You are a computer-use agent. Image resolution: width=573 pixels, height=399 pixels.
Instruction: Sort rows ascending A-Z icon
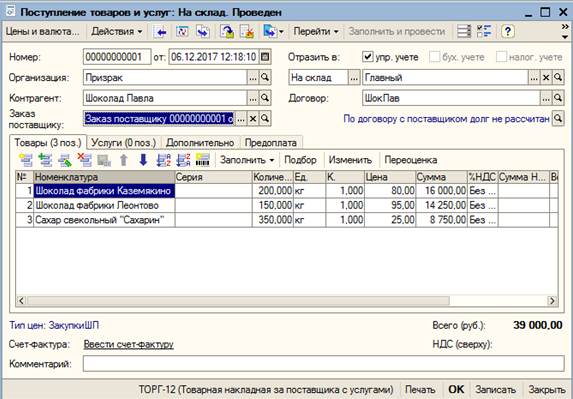(x=163, y=160)
